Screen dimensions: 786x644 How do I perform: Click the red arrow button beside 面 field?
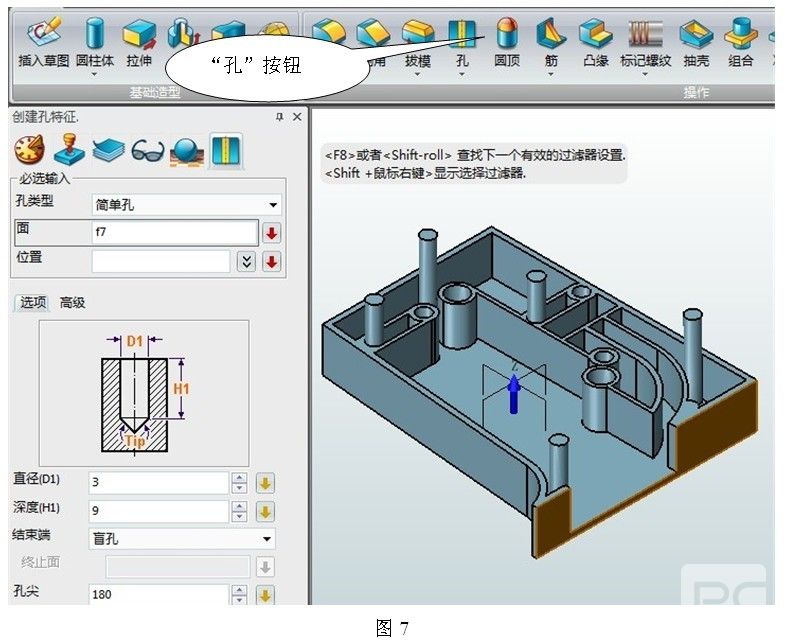272,233
